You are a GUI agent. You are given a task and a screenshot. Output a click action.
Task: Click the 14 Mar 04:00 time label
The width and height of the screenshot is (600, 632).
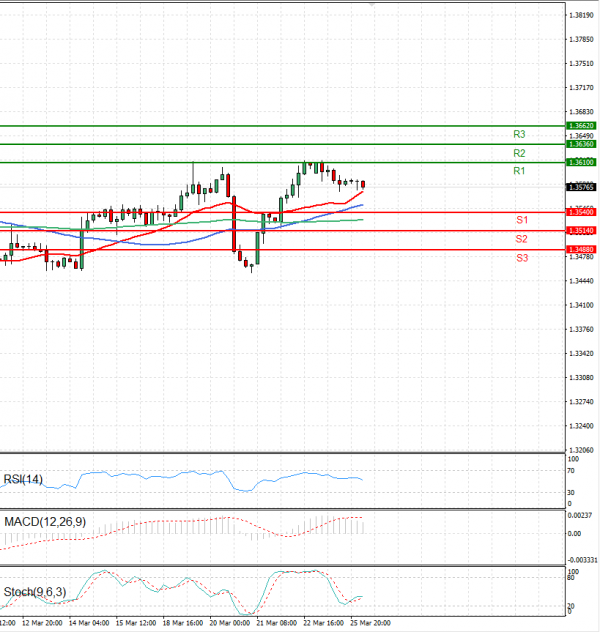point(89,623)
